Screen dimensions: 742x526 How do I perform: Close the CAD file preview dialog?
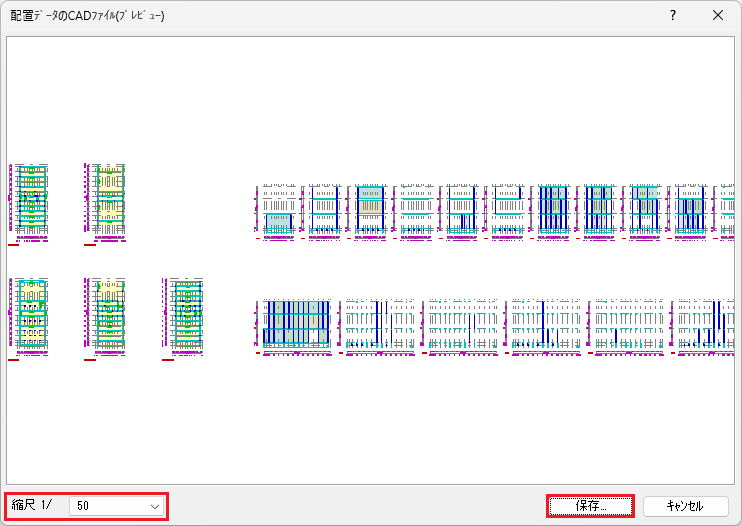point(718,15)
